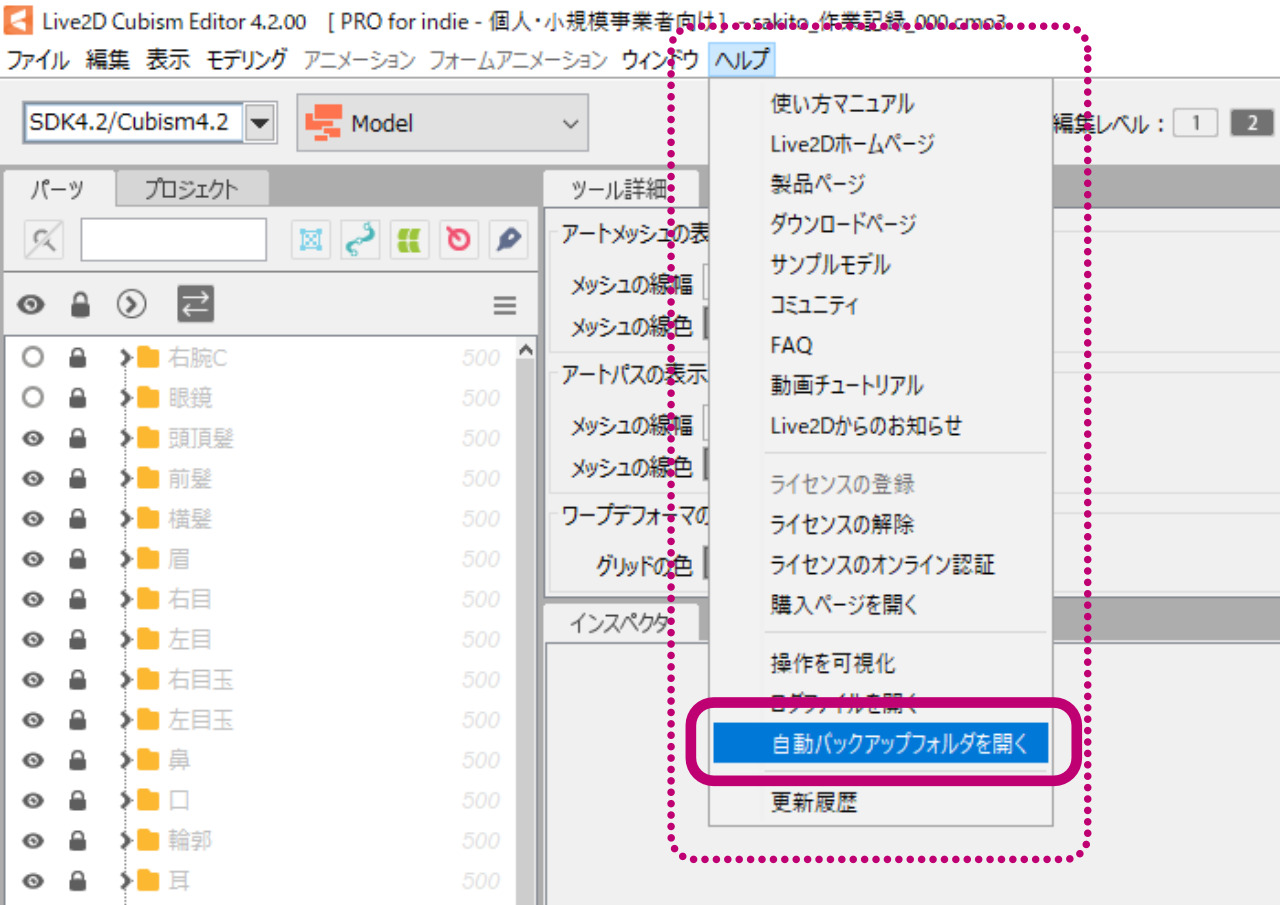Select the 右目玉 part row
This screenshot has height=905, width=1280.
pos(260,680)
